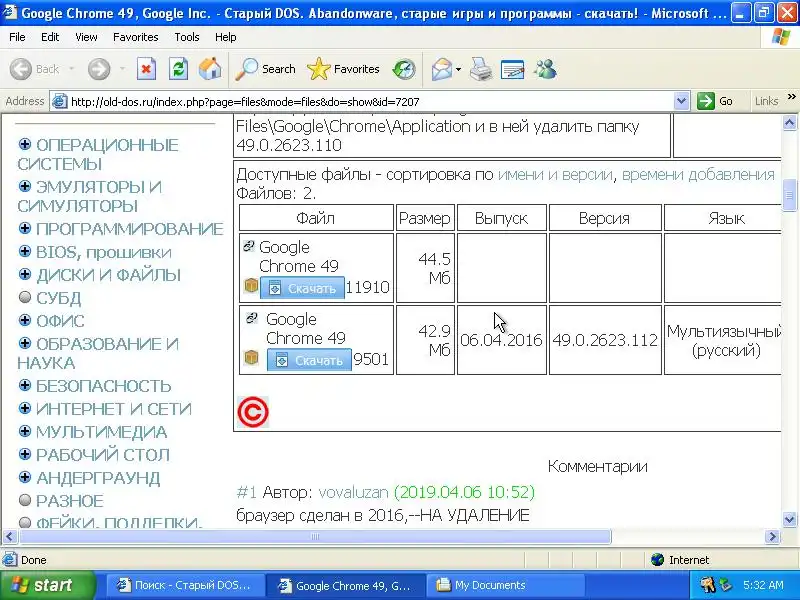
Task: Click the vertical scrollbar thumb
Action: point(789,195)
